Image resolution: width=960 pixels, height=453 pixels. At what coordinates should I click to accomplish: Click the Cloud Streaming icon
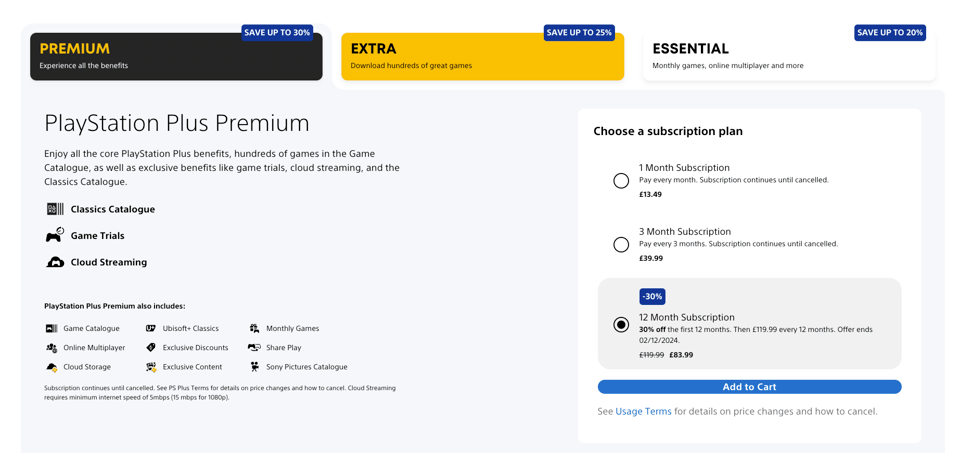[x=55, y=262]
